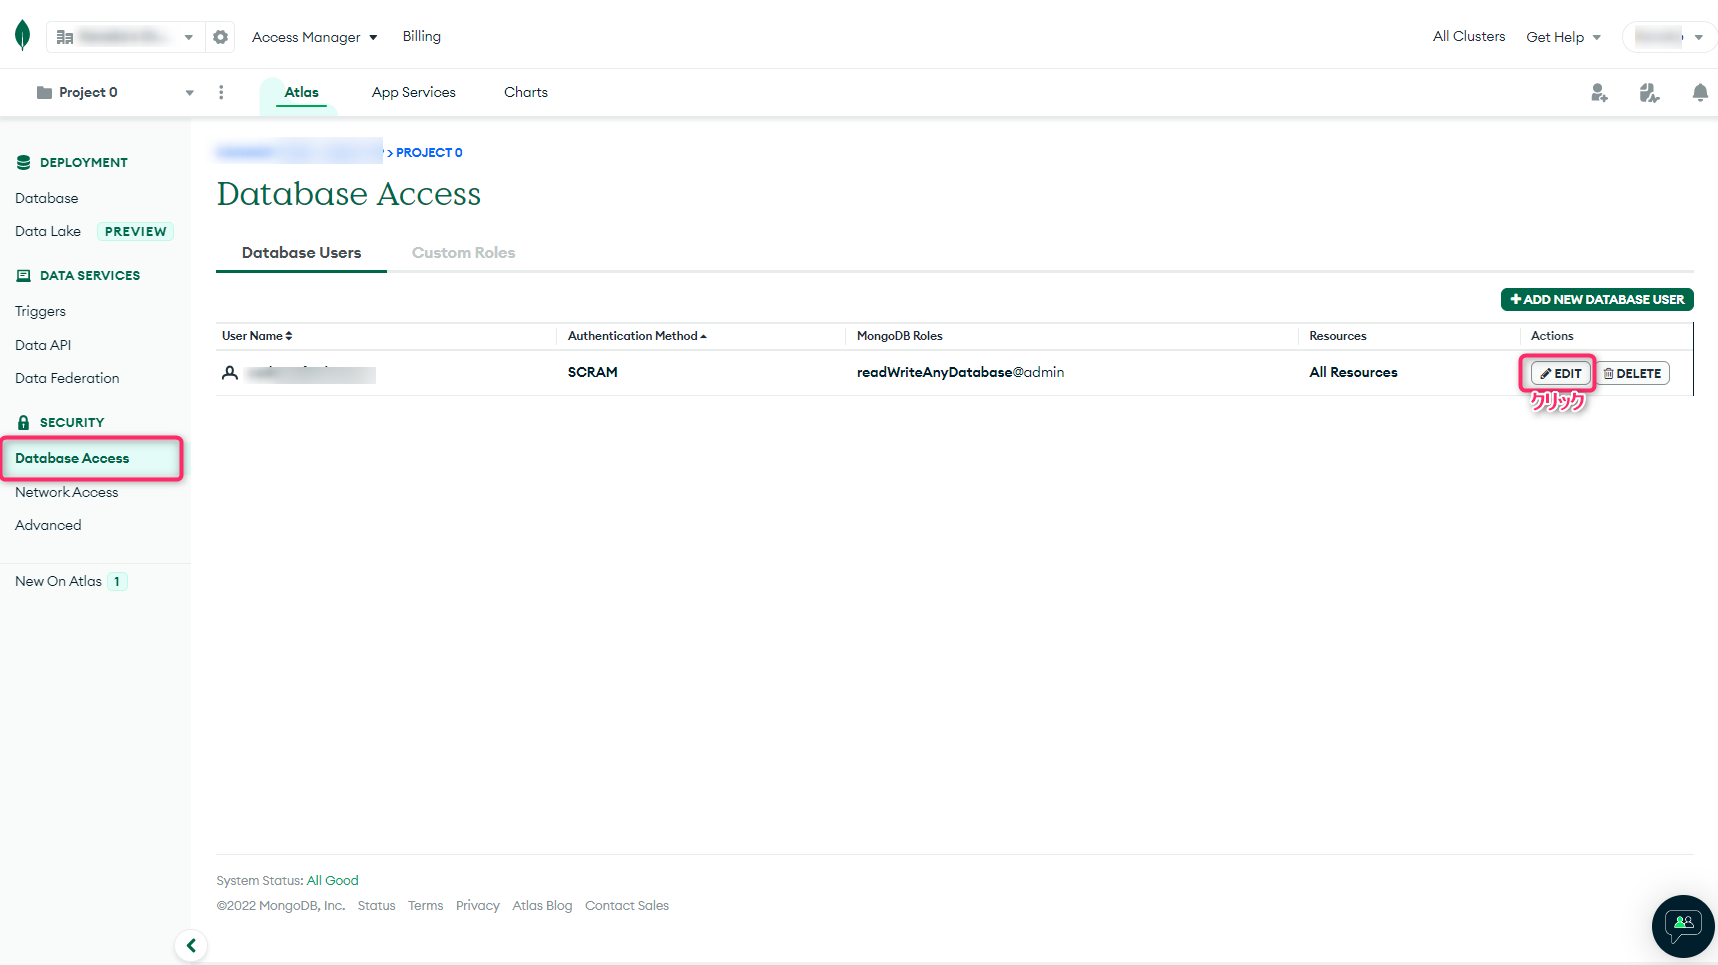
Task: Open the support chat bubble
Action: 1682,926
